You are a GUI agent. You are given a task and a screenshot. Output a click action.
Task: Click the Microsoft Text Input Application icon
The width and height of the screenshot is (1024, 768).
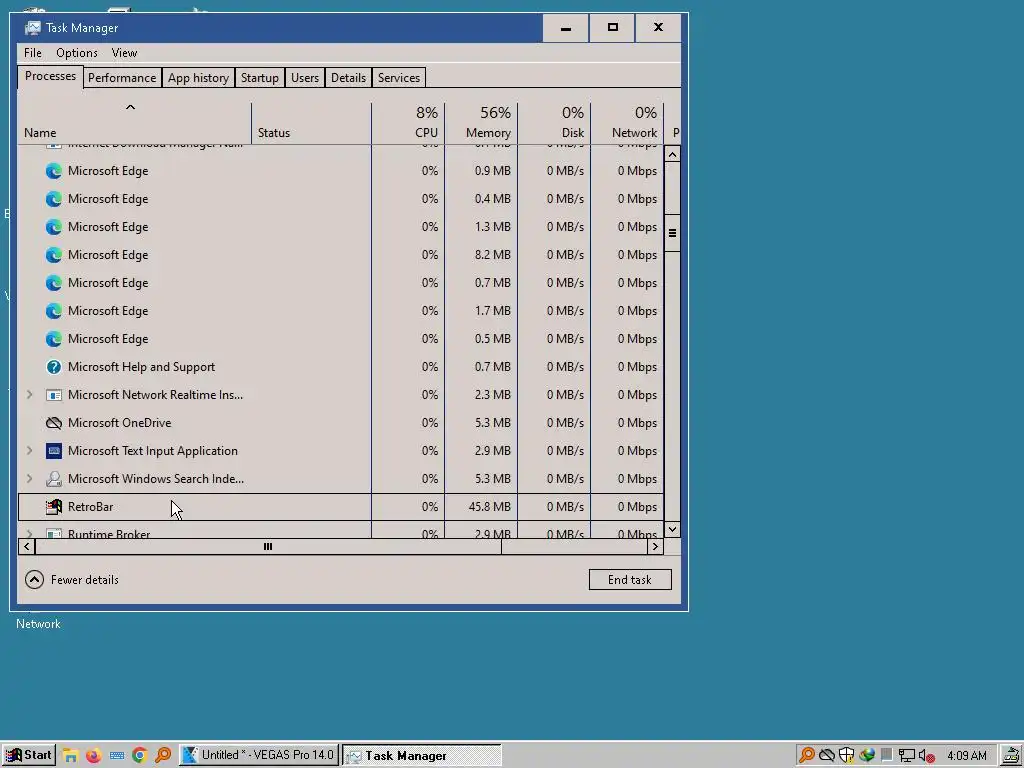[x=54, y=451]
